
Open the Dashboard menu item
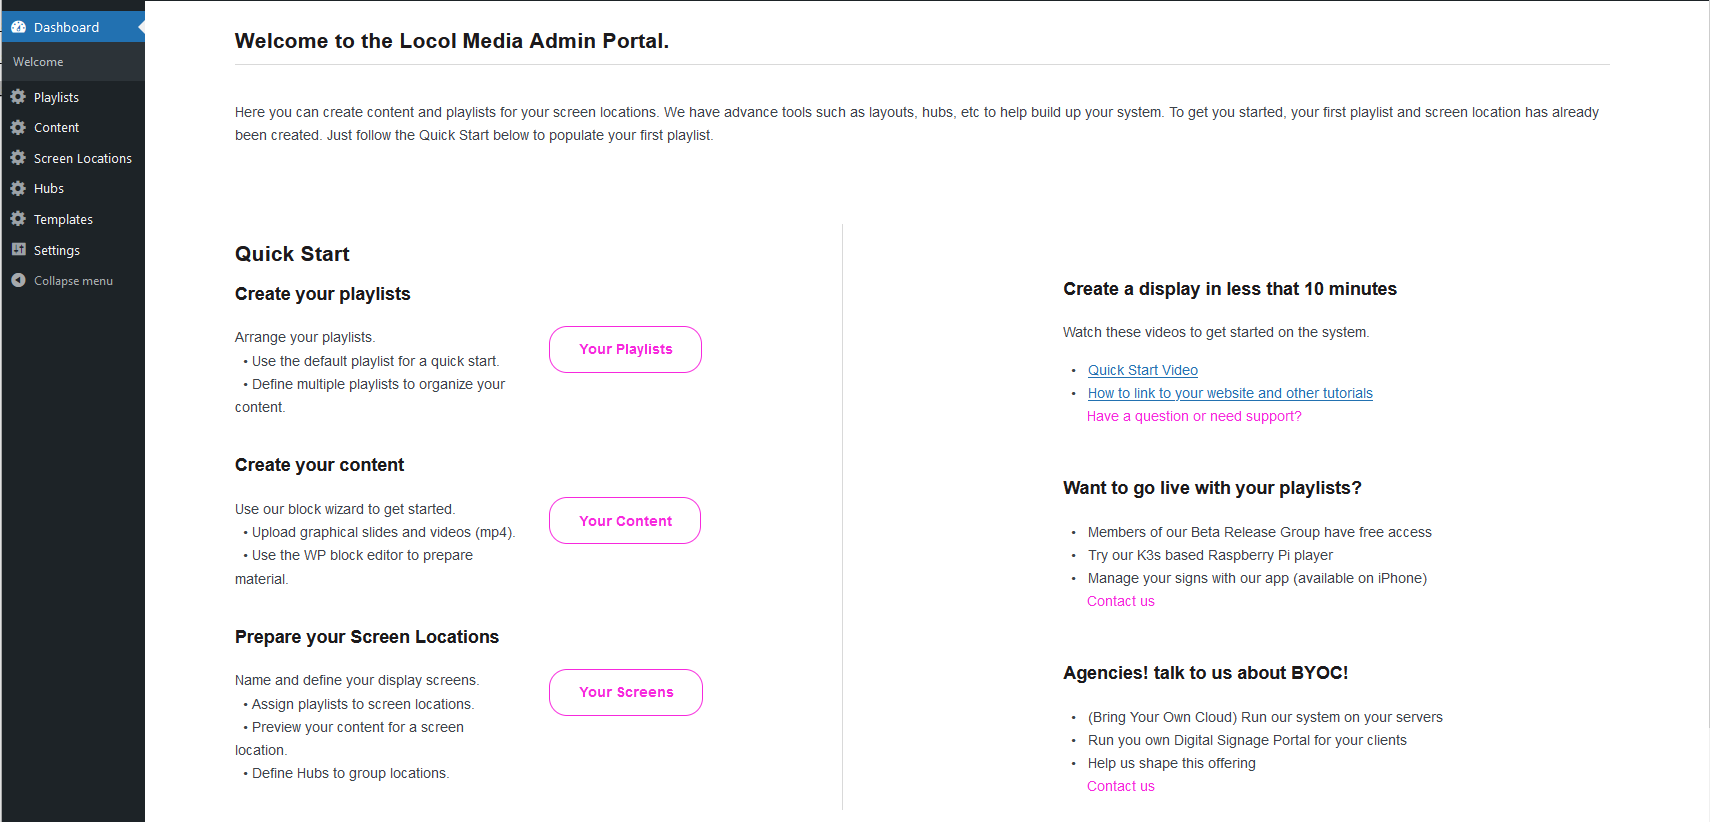click(x=67, y=26)
